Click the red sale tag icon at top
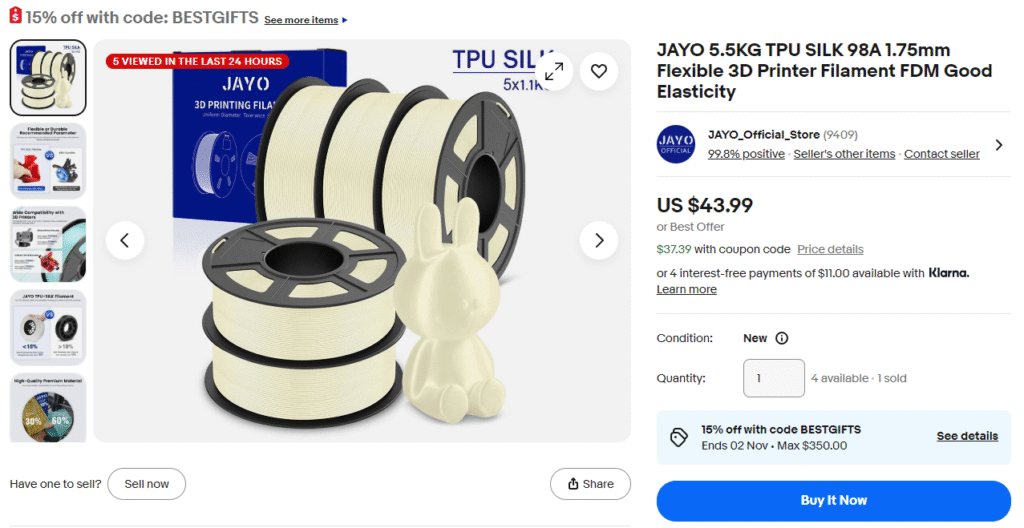The height and width of the screenshot is (528, 1024). tap(16, 16)
